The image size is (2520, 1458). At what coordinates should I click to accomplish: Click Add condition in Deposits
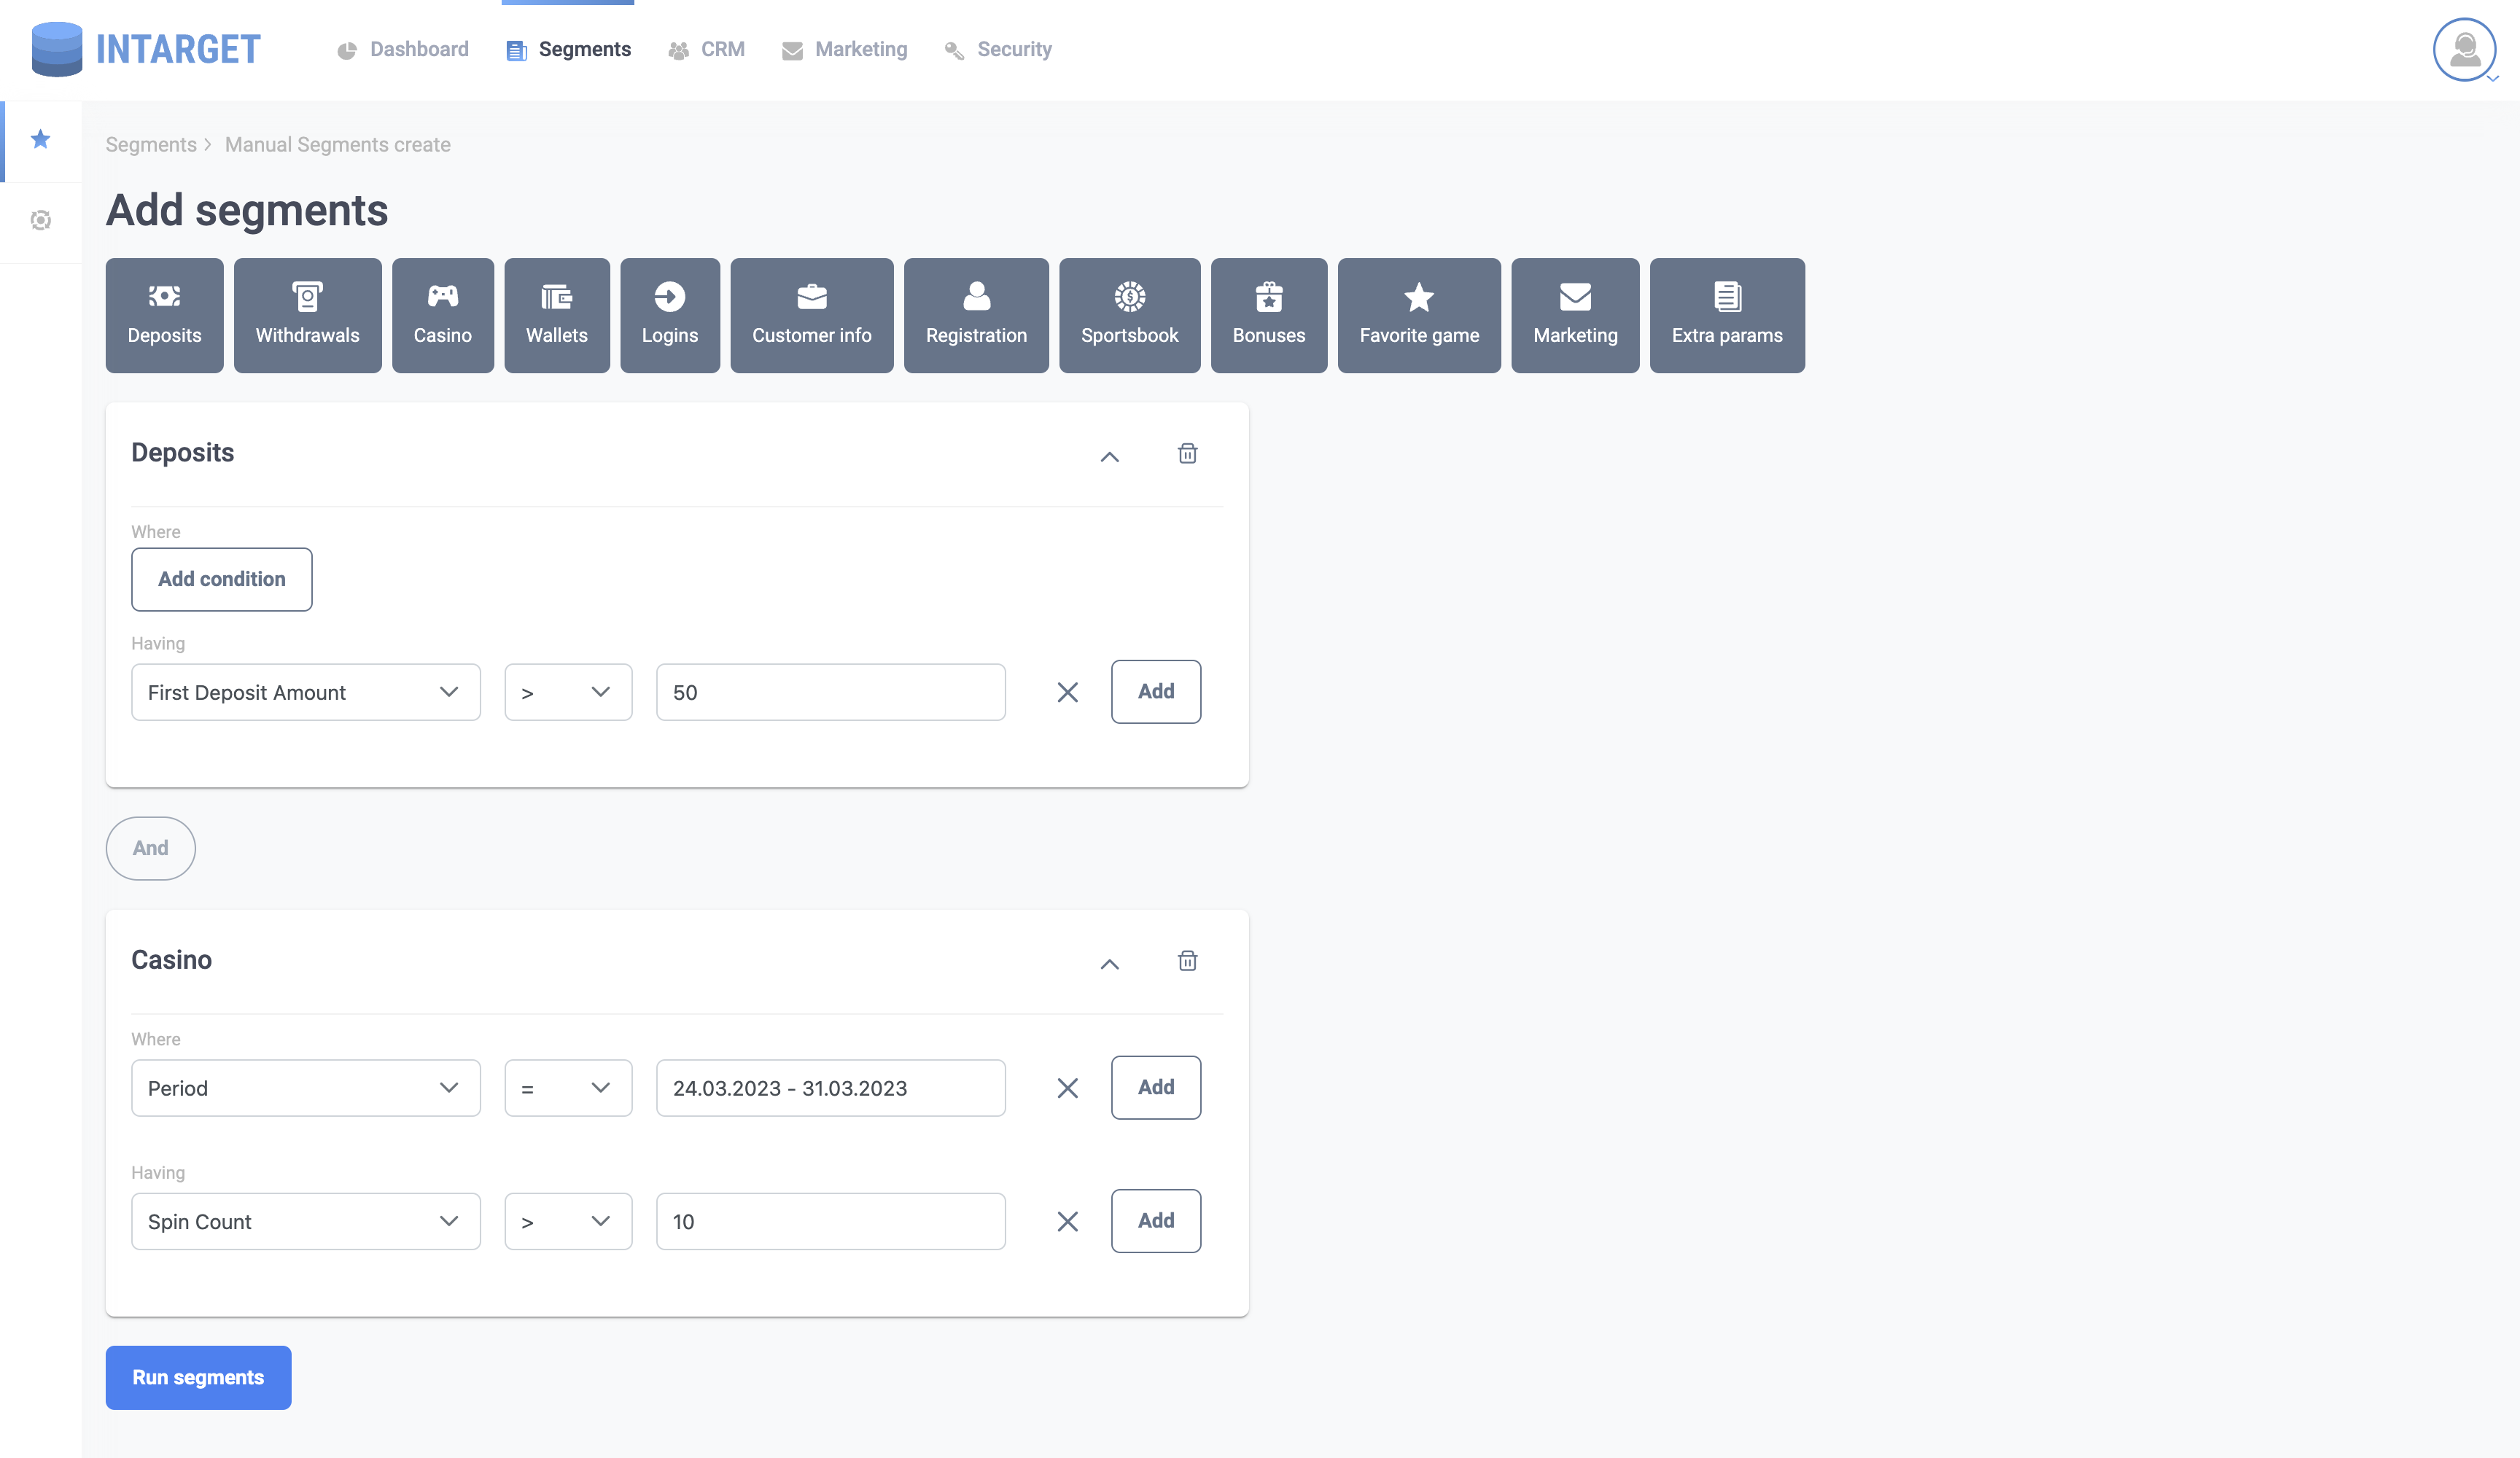click(x=222, y=579)
